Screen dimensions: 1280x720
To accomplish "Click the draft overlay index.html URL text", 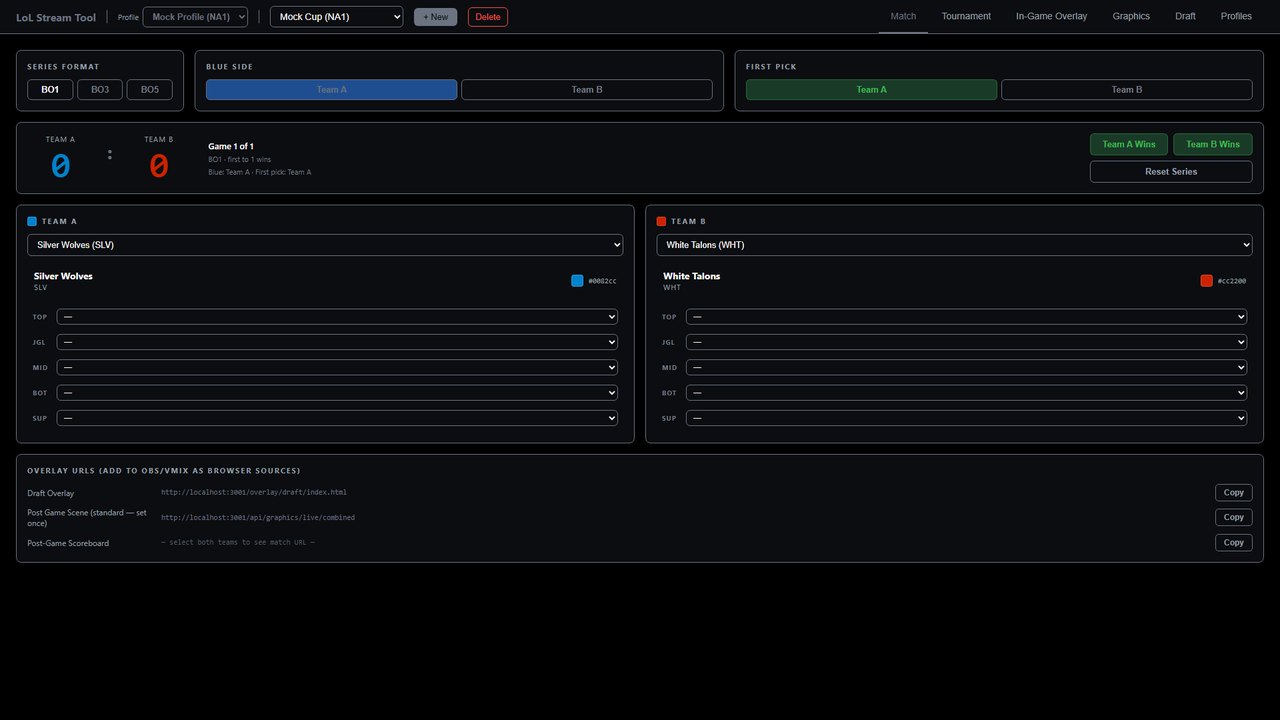I will [x=254, y=492].
